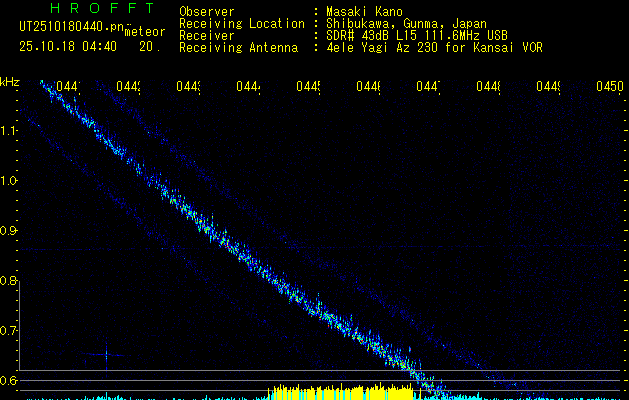Click the 1.1 kHz frequency tick
Screen dimensions: 629x400
click(9, 131)
